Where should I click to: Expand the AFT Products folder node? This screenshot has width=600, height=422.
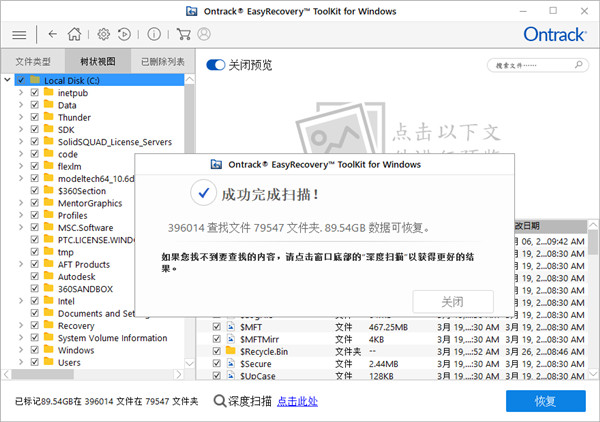21,264
